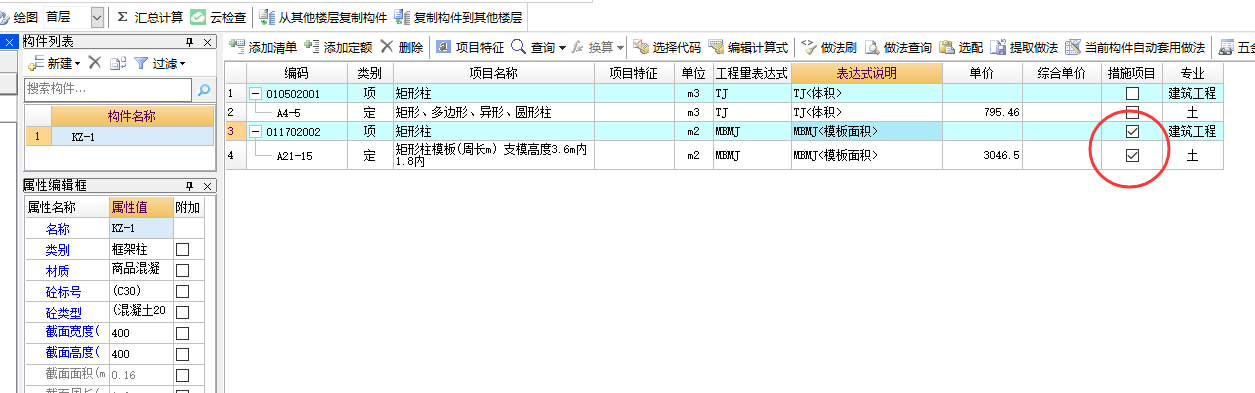The height and width of the screenshot is (393, 1255).
Task: Click the 编辑计算式 icon
Action: point(716,46)
